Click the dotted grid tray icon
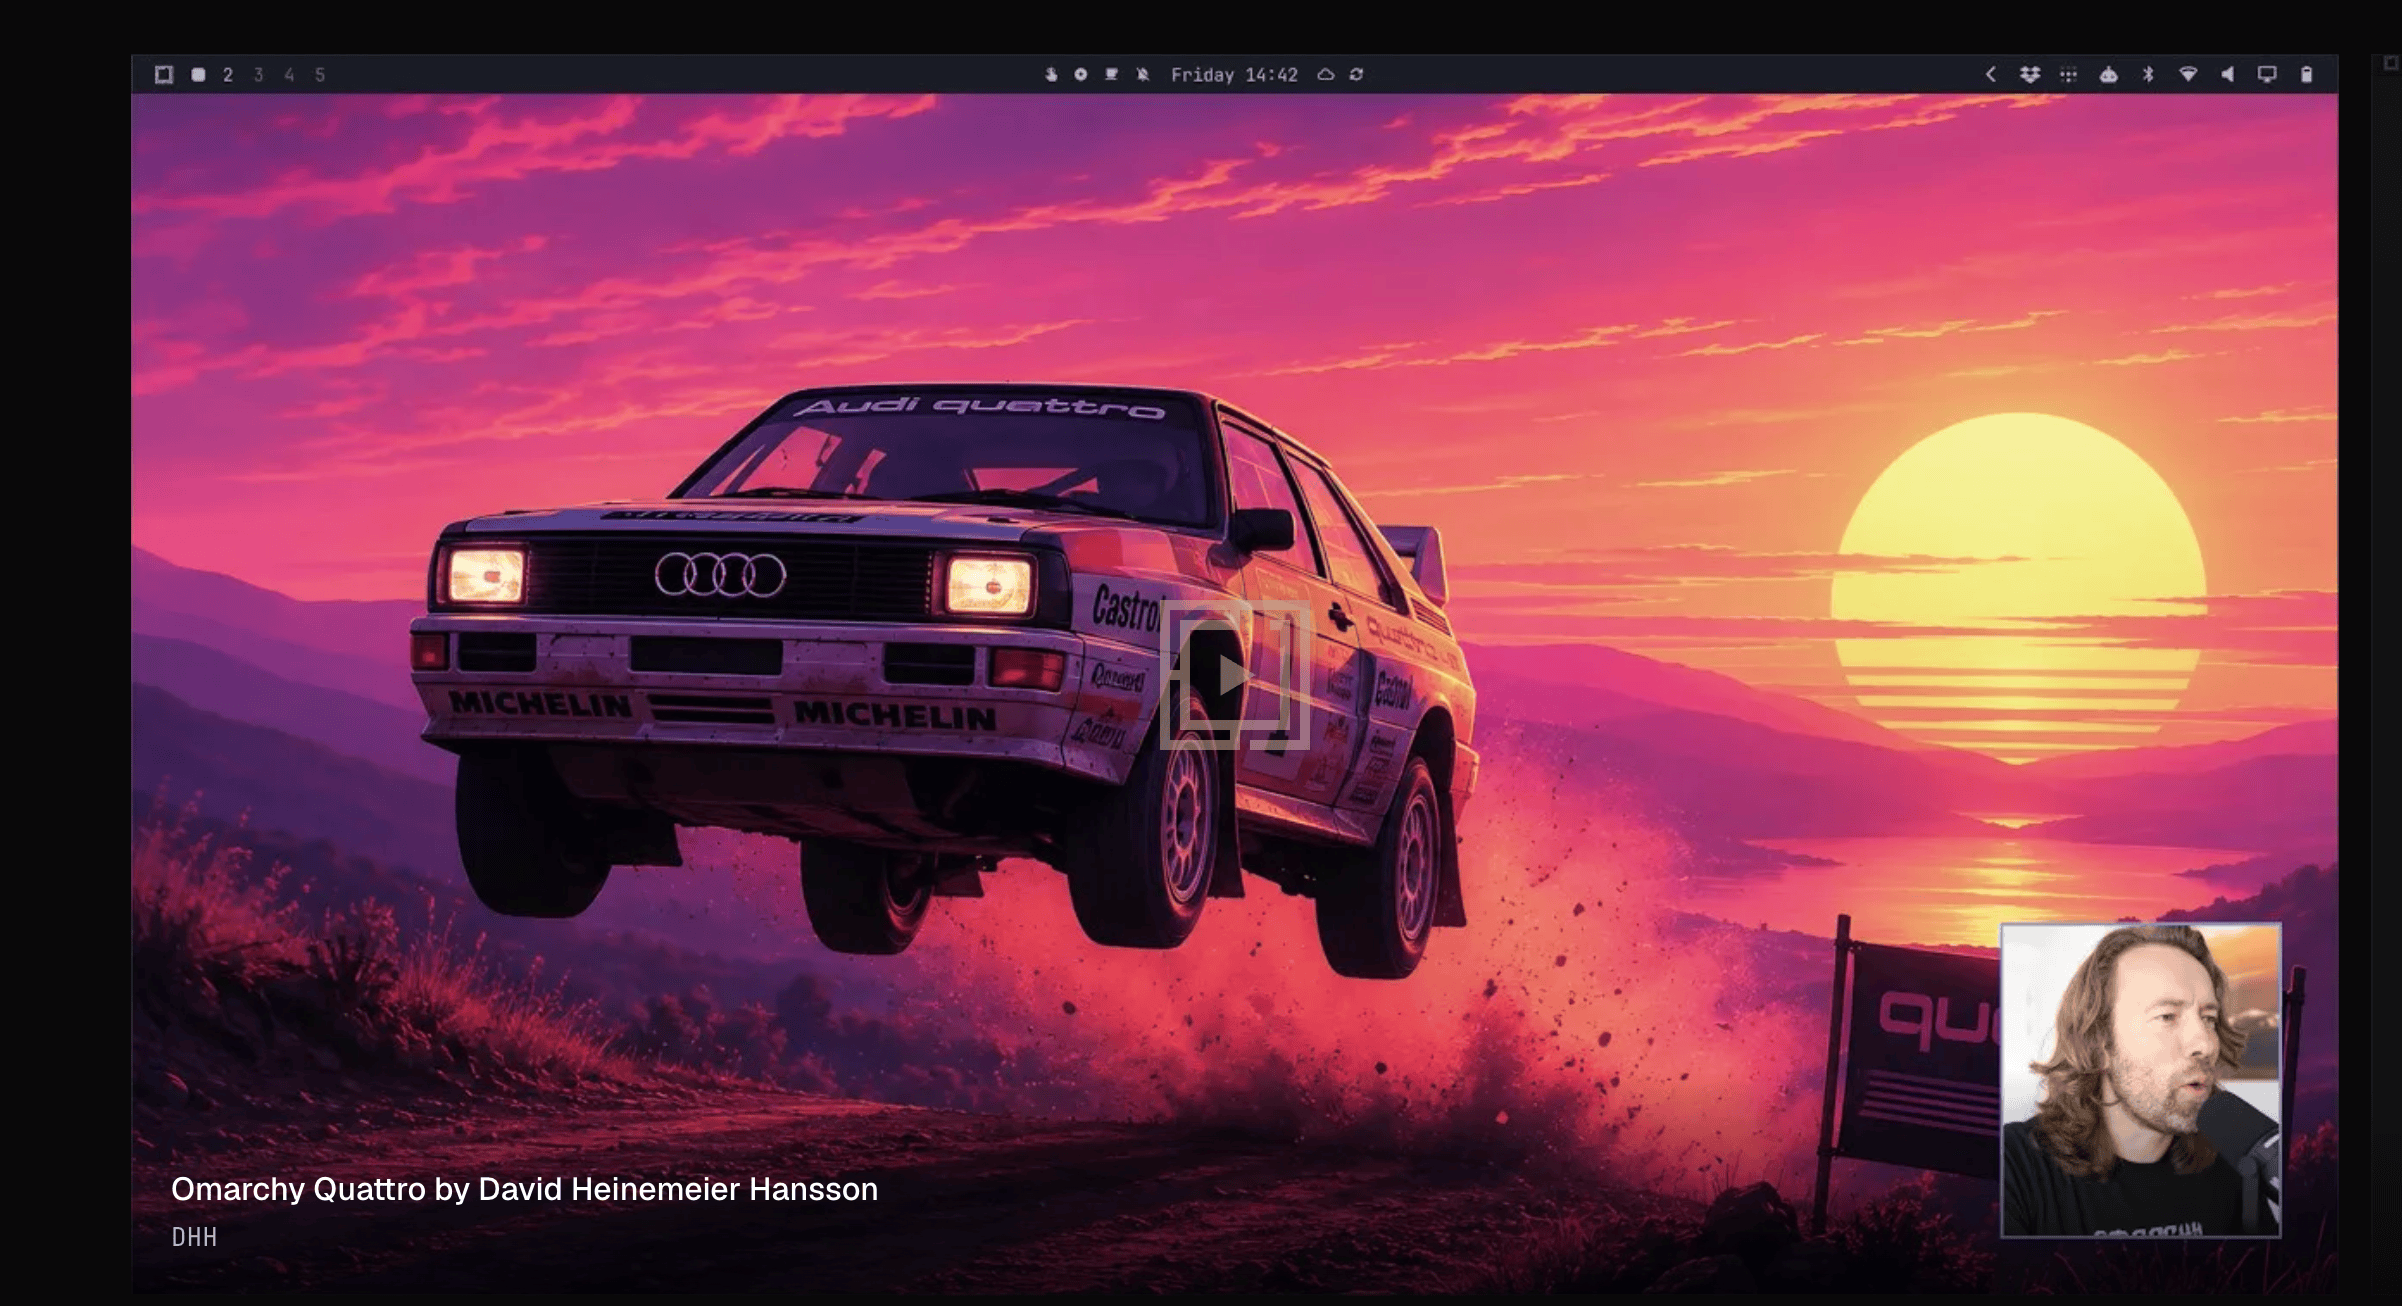 2069,74
